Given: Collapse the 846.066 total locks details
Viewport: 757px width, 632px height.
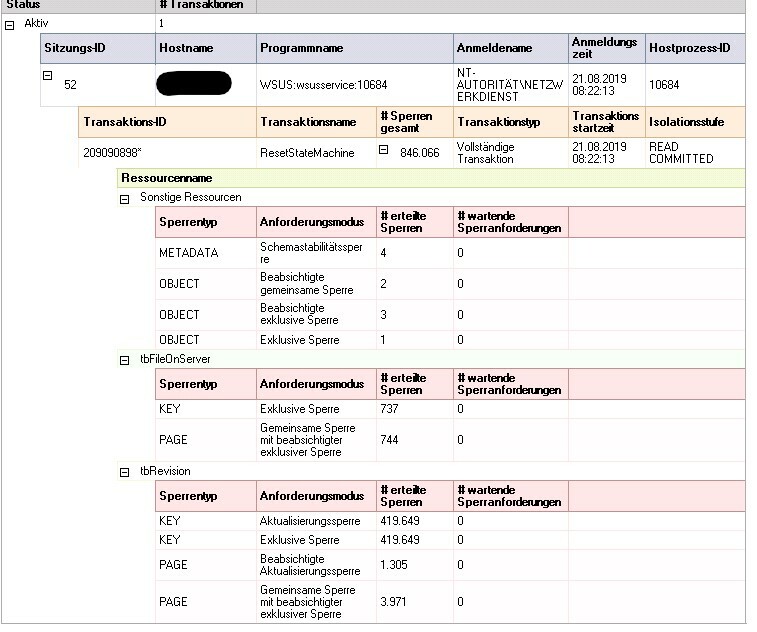Looking at the screenshot, I should [383, 150].
